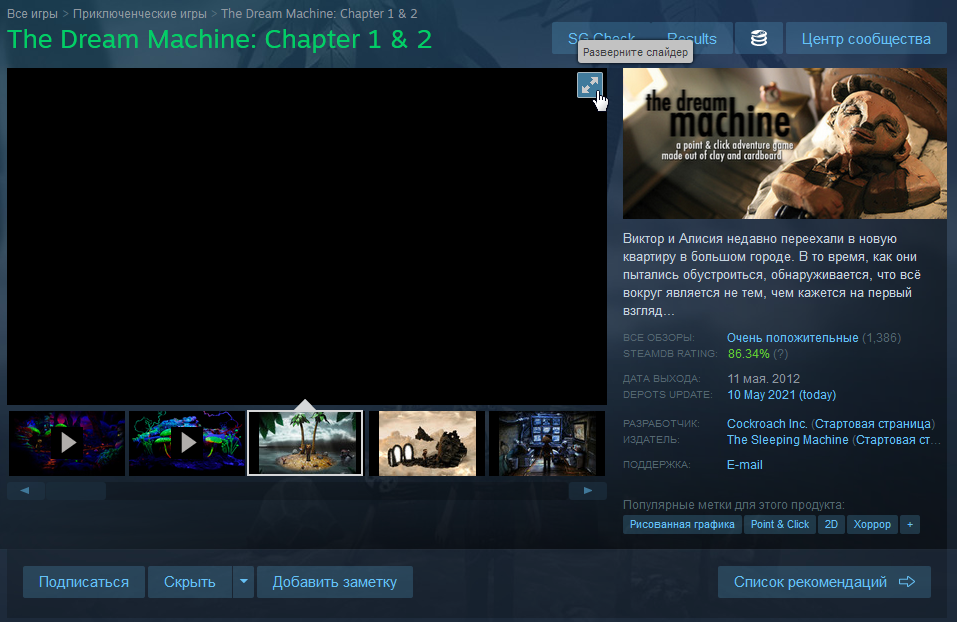Click the plus button to add tags
Viewport: 957px width, 622px height.
[x=910, y=524]
